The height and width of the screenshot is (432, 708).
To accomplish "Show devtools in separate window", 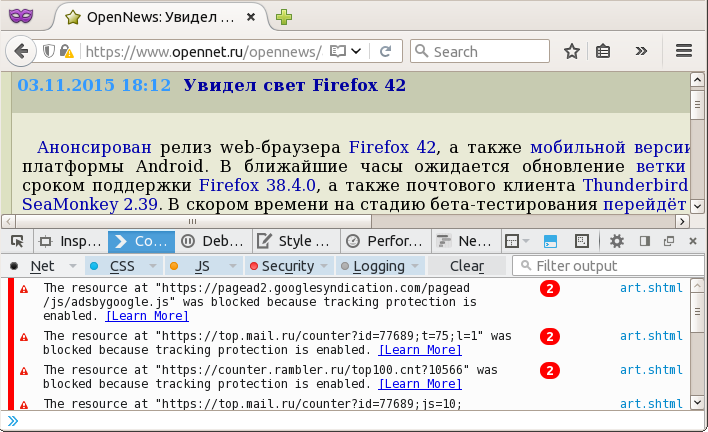I will (x=669, y=241).
